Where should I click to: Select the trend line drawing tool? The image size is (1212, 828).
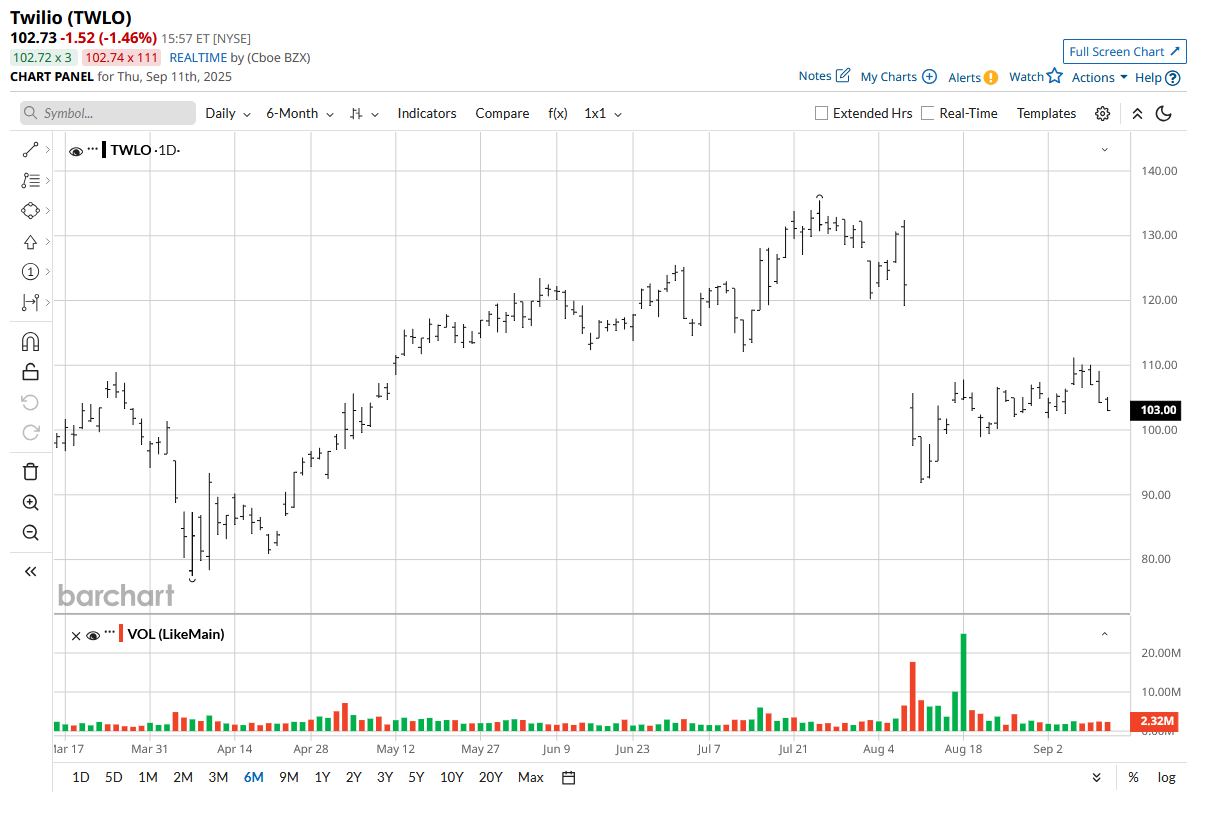(30, 150)
